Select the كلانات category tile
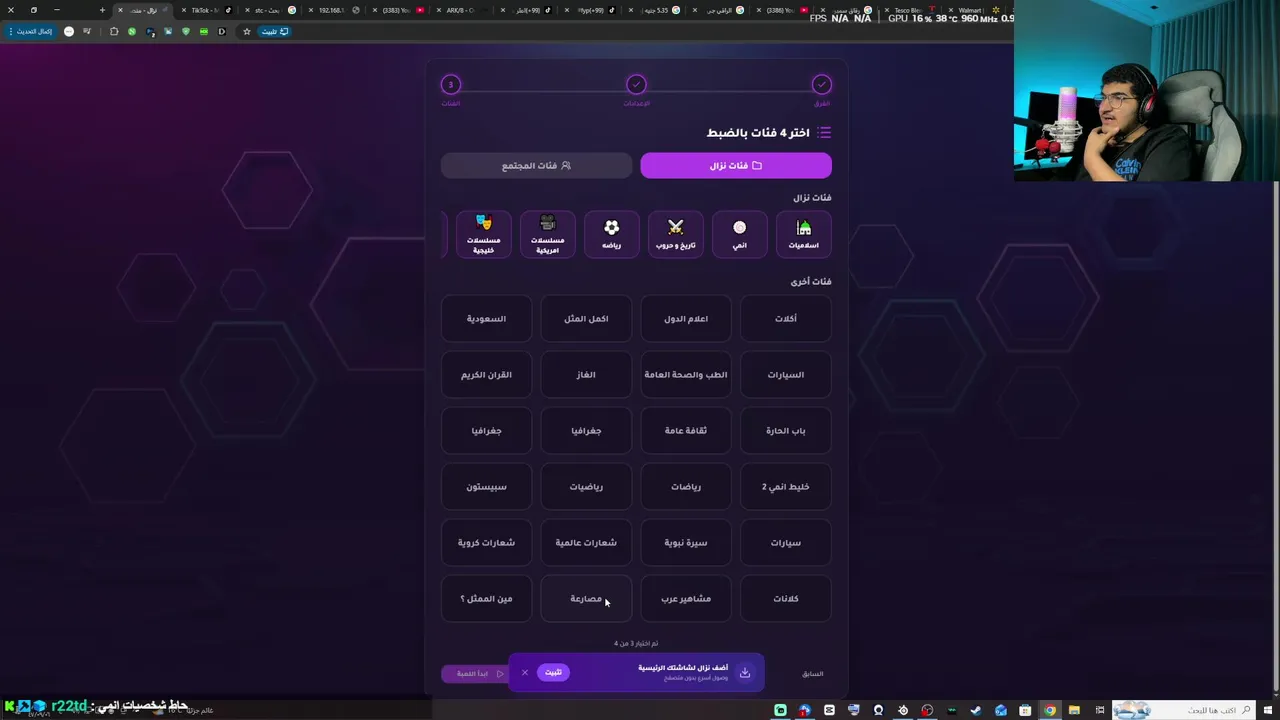The height and width of the screenshot is (720, 1280). pyautogui.click(x=786, y=599)
